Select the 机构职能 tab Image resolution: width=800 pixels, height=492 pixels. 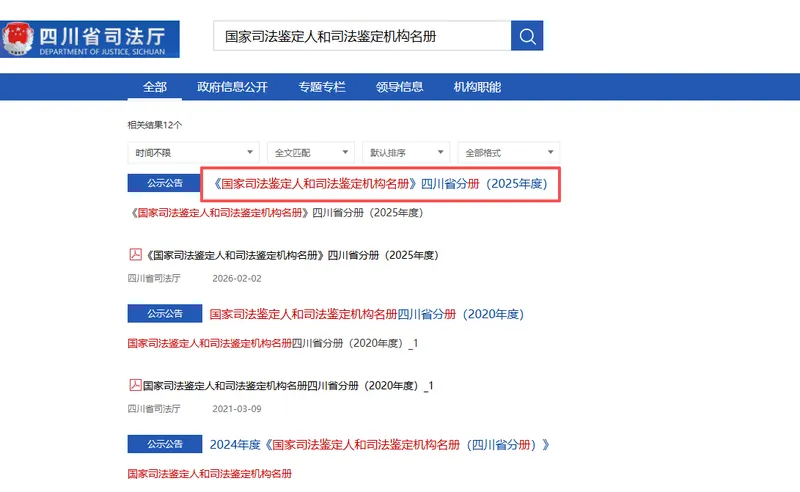pos(477,87)
